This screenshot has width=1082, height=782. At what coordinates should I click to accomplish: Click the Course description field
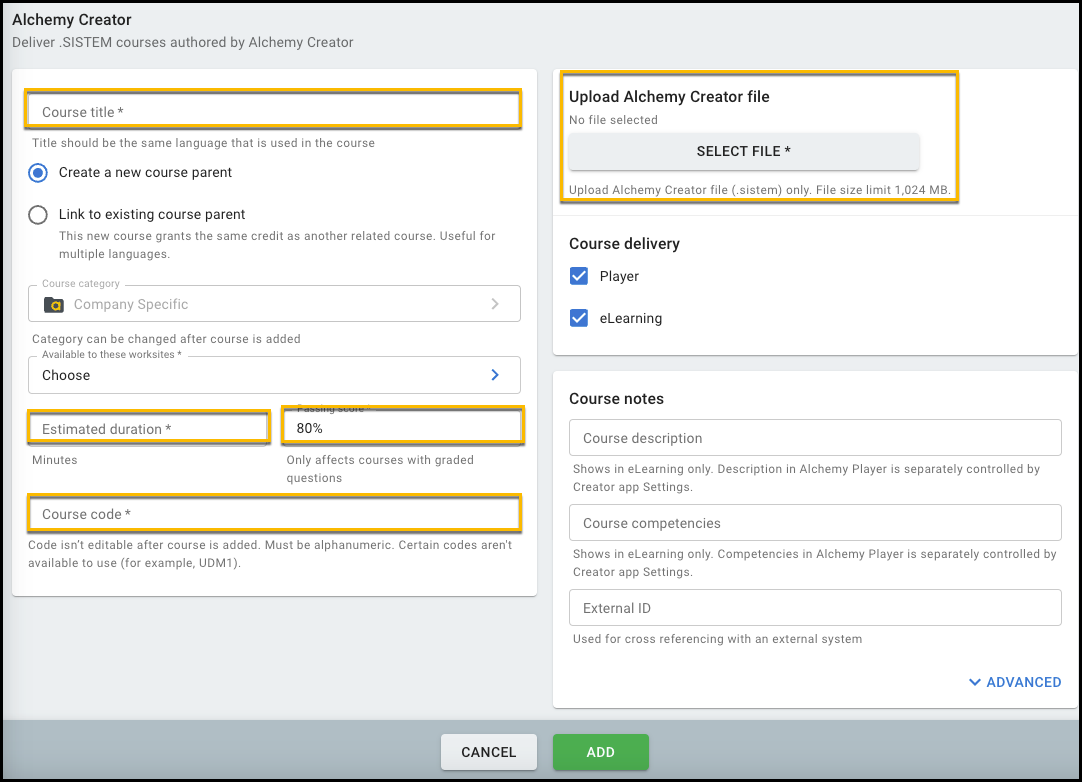tap(815, 438)
